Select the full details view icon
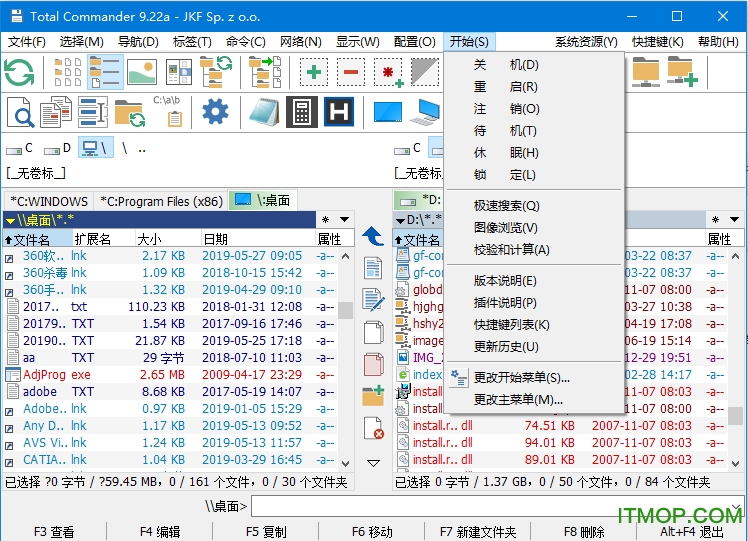This screenshot has height=541, width=748. point(105,73)
